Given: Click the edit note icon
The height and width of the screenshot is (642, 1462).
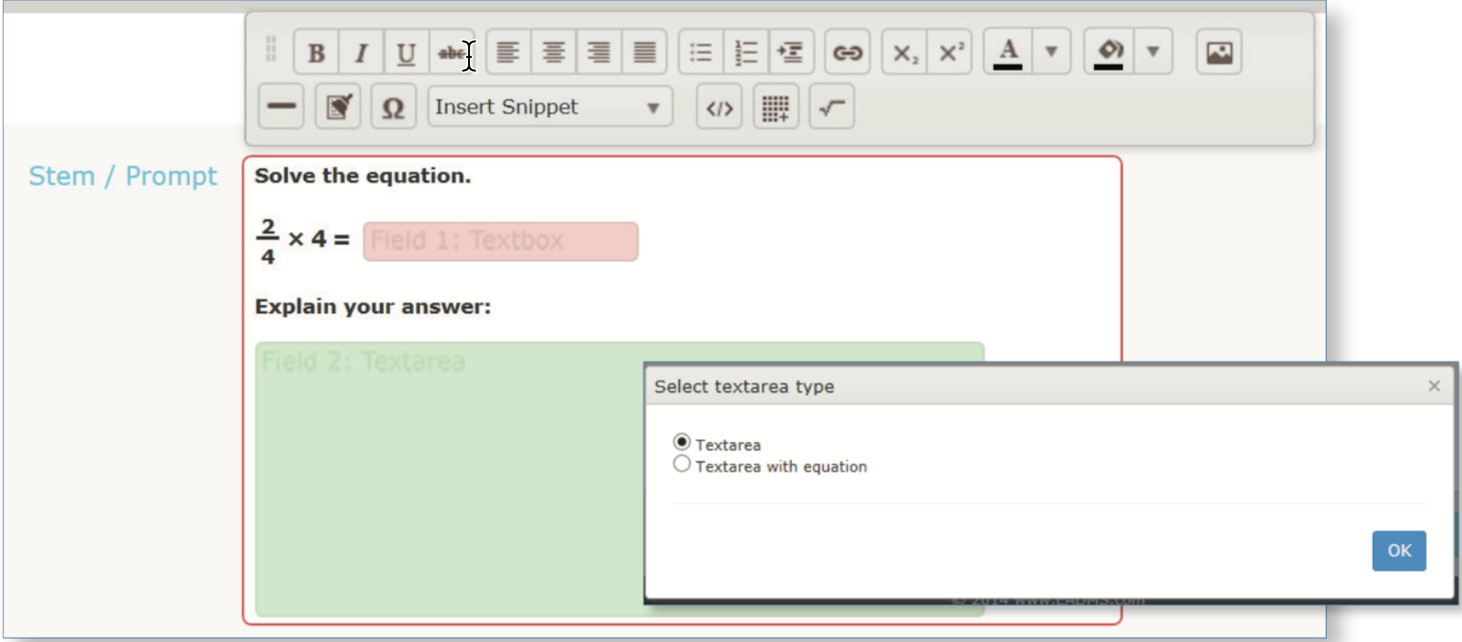Looking at the screenshot, I should pos(338,107).
